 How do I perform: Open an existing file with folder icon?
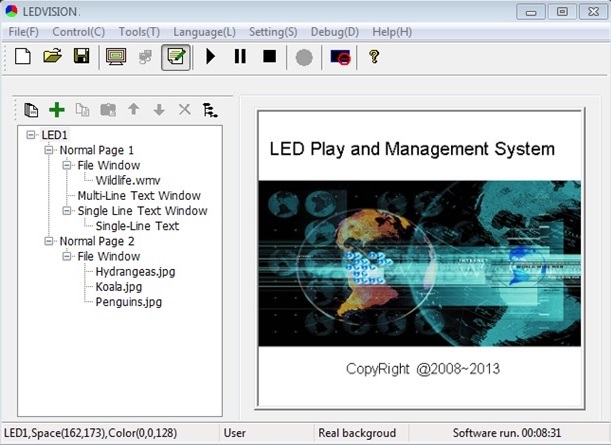(x=53, y=57)
